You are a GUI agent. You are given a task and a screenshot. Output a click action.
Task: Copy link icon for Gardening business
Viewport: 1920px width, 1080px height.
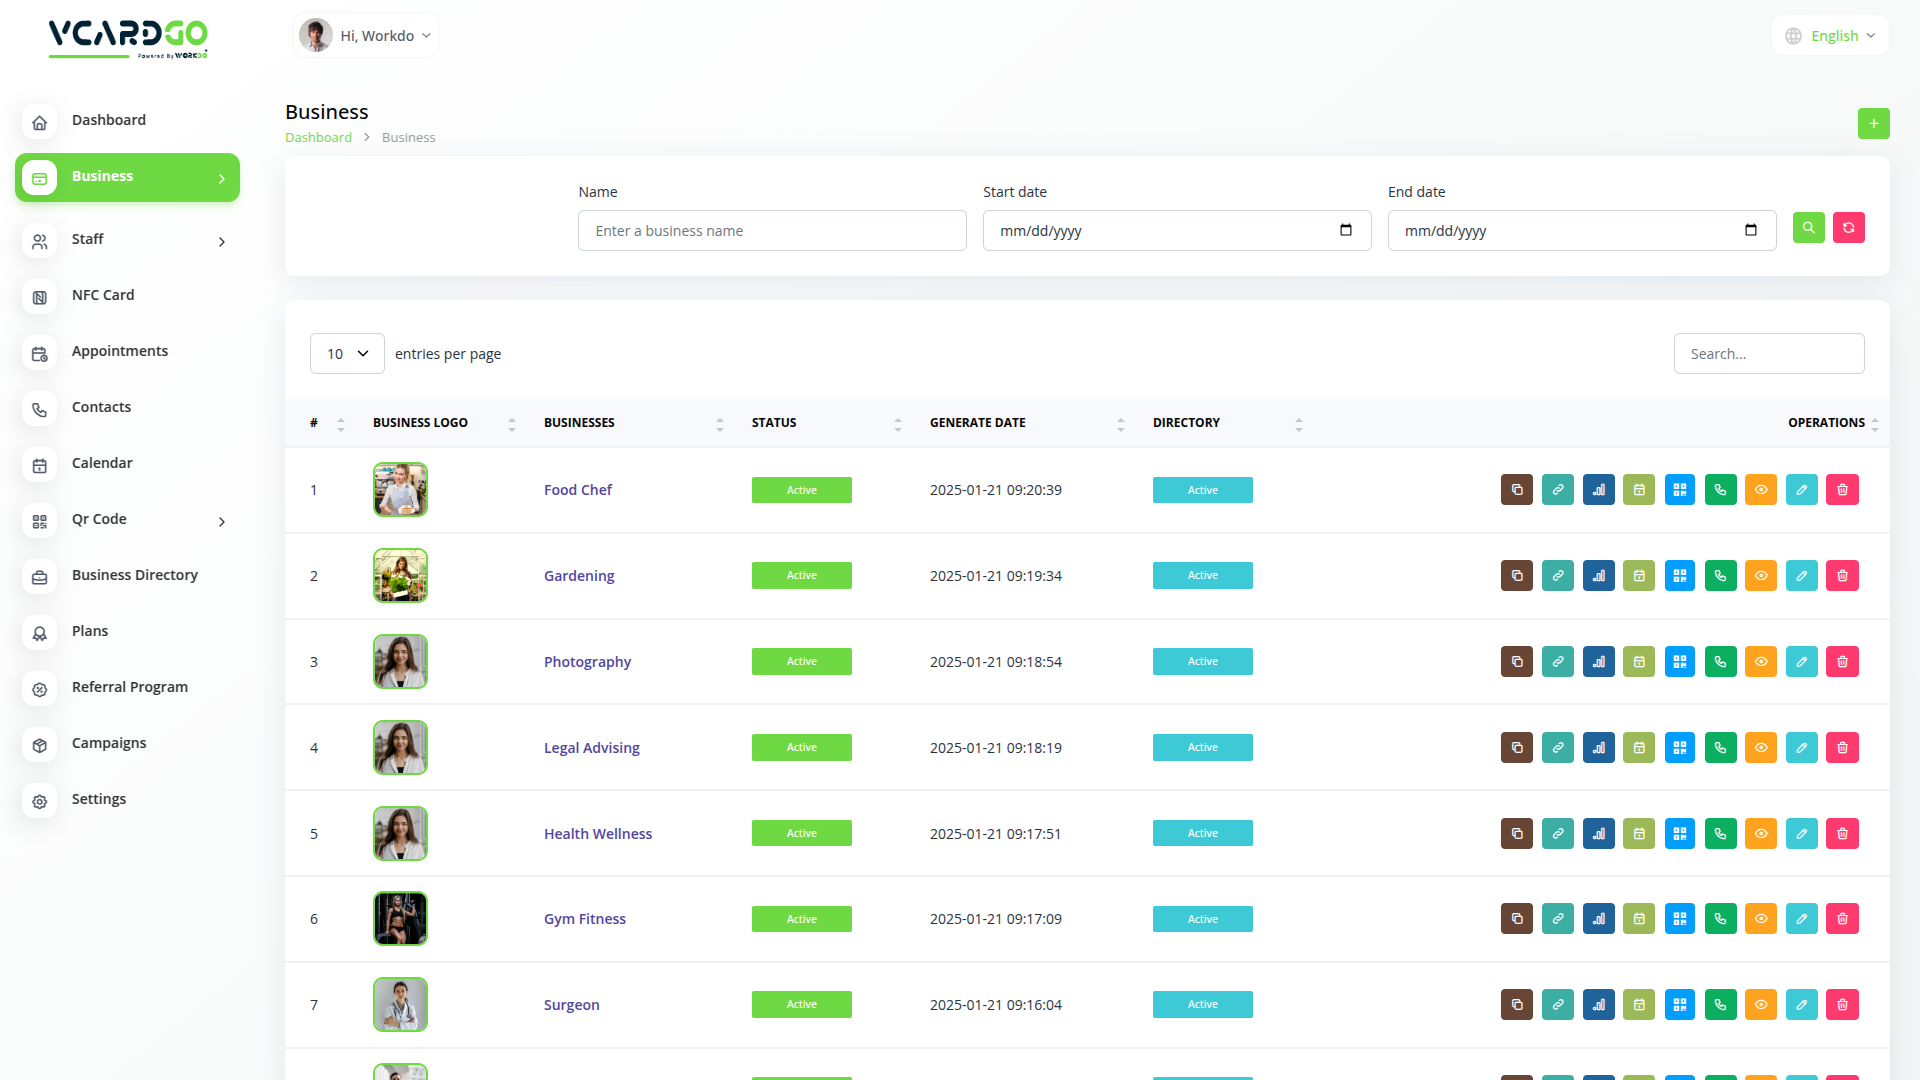click(1558, 576)
